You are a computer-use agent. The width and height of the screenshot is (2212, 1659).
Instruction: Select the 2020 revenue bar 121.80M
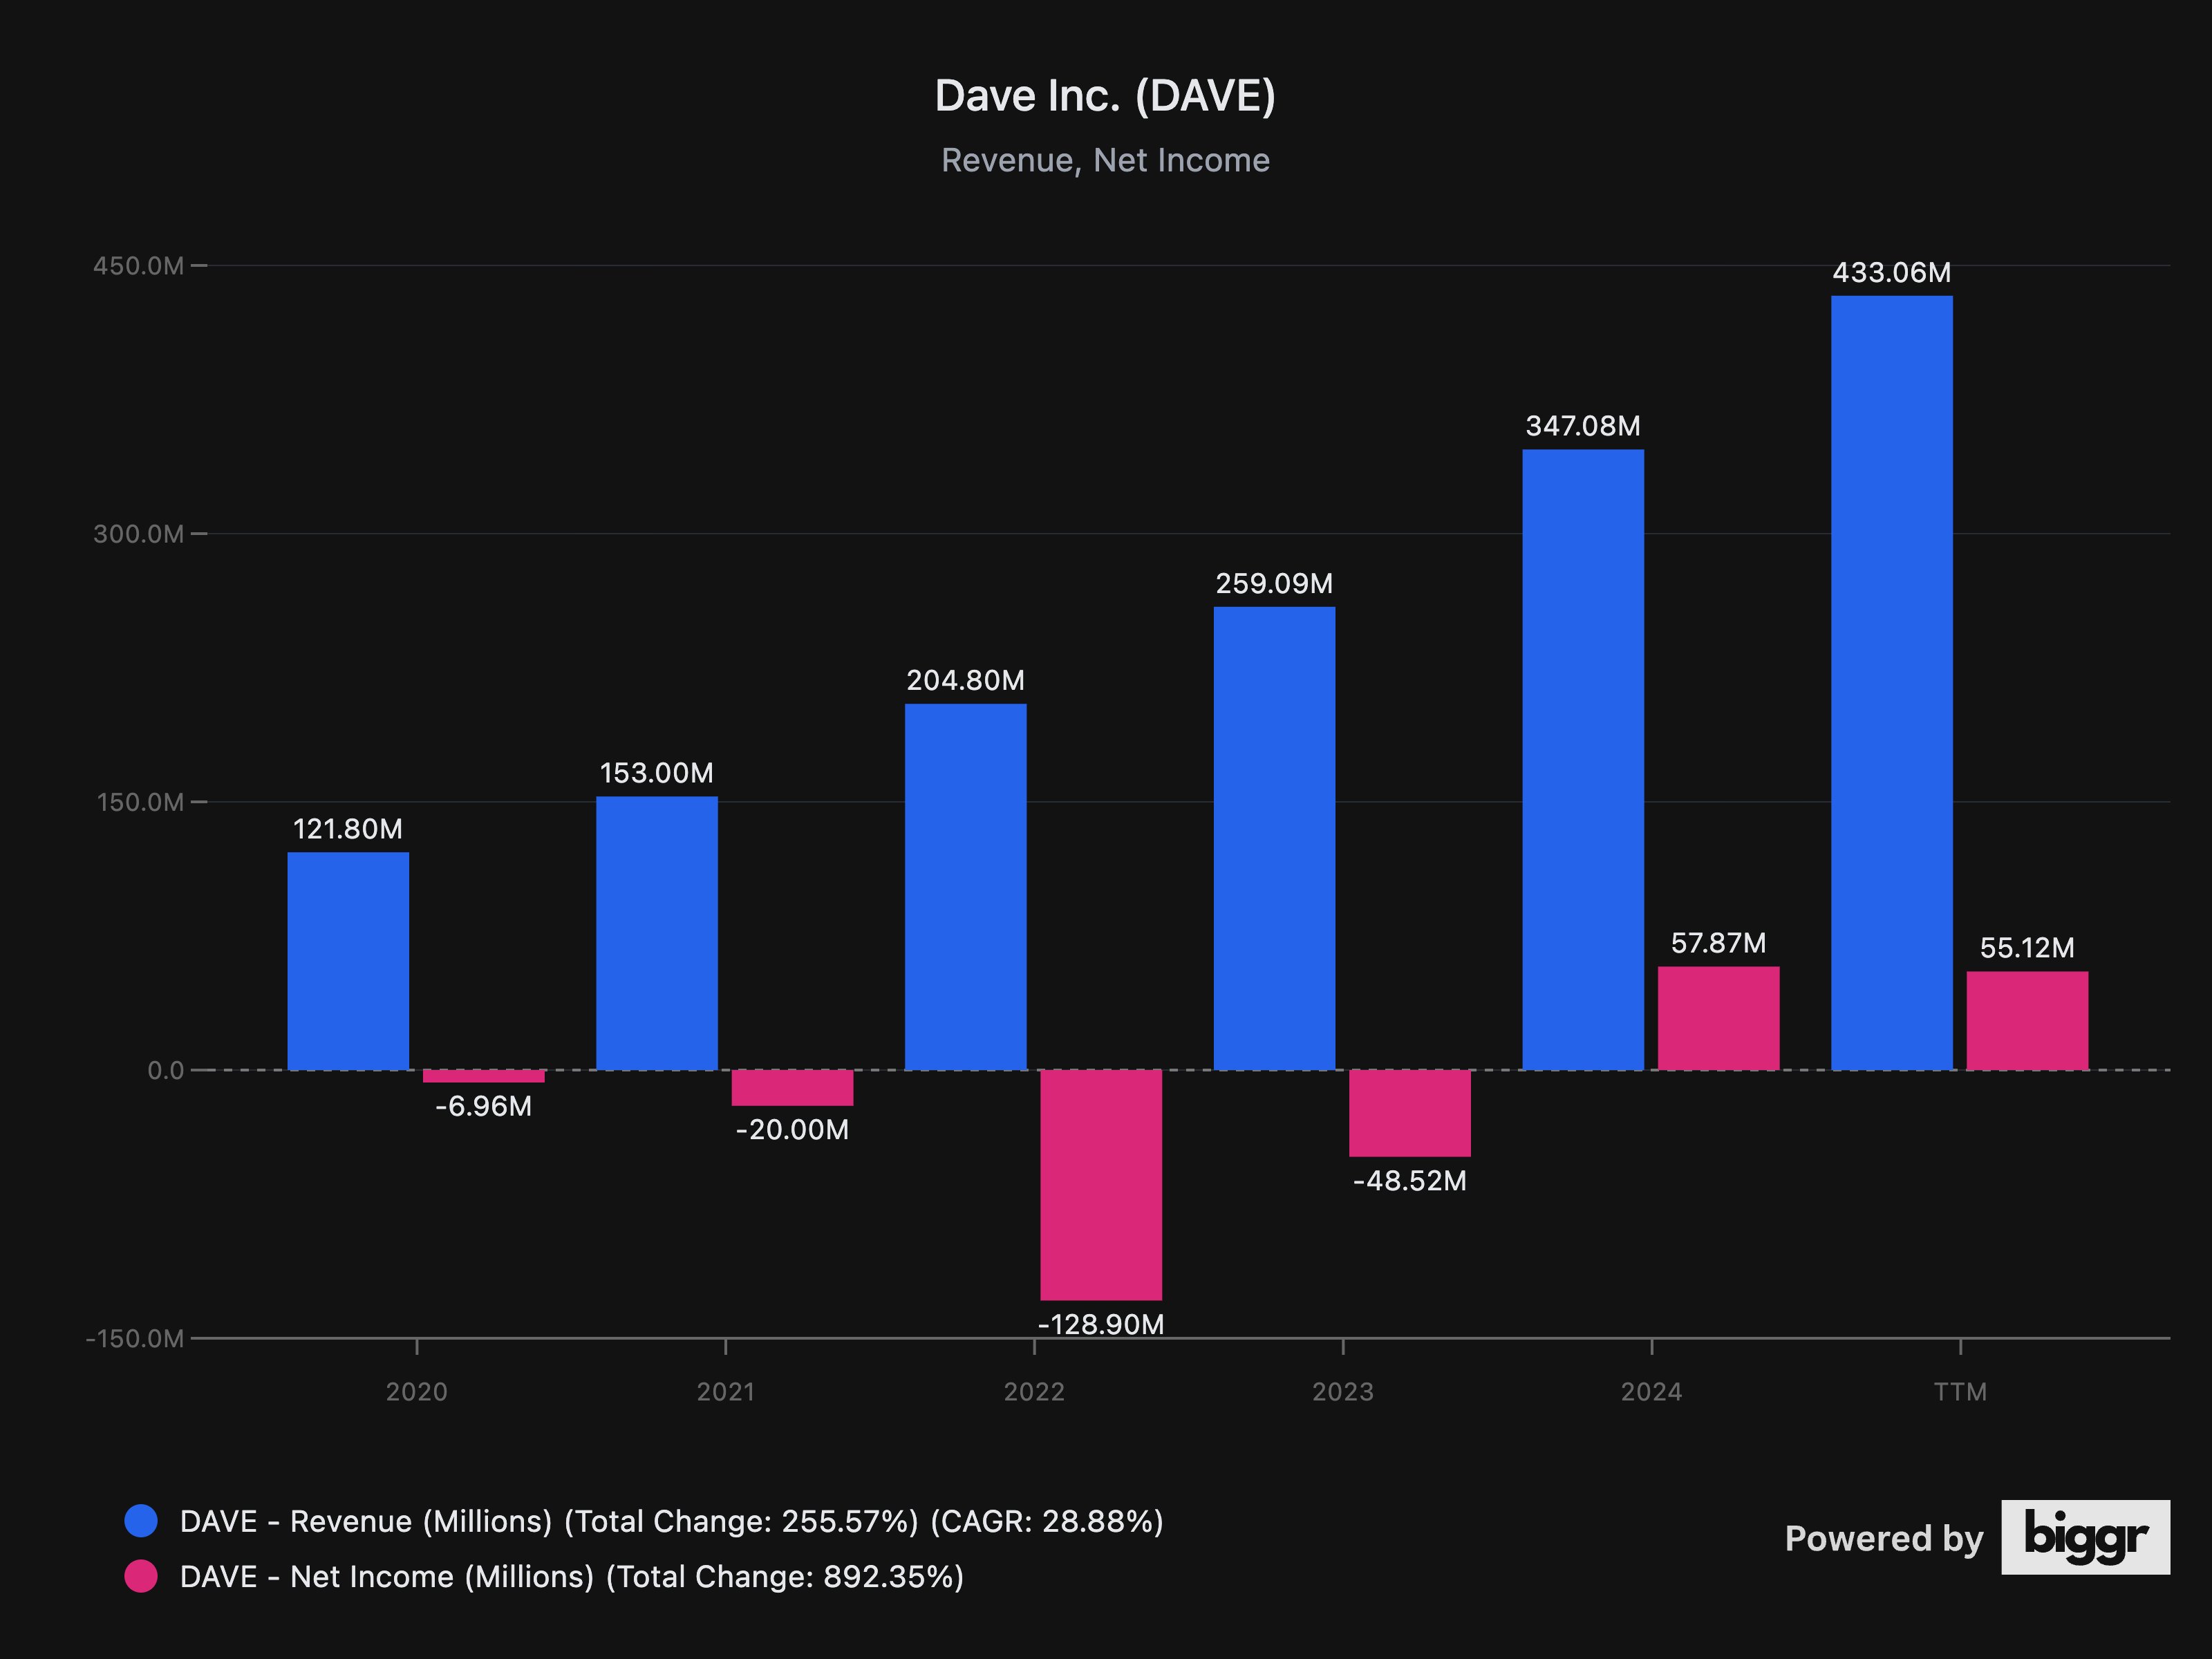(348, 960)
